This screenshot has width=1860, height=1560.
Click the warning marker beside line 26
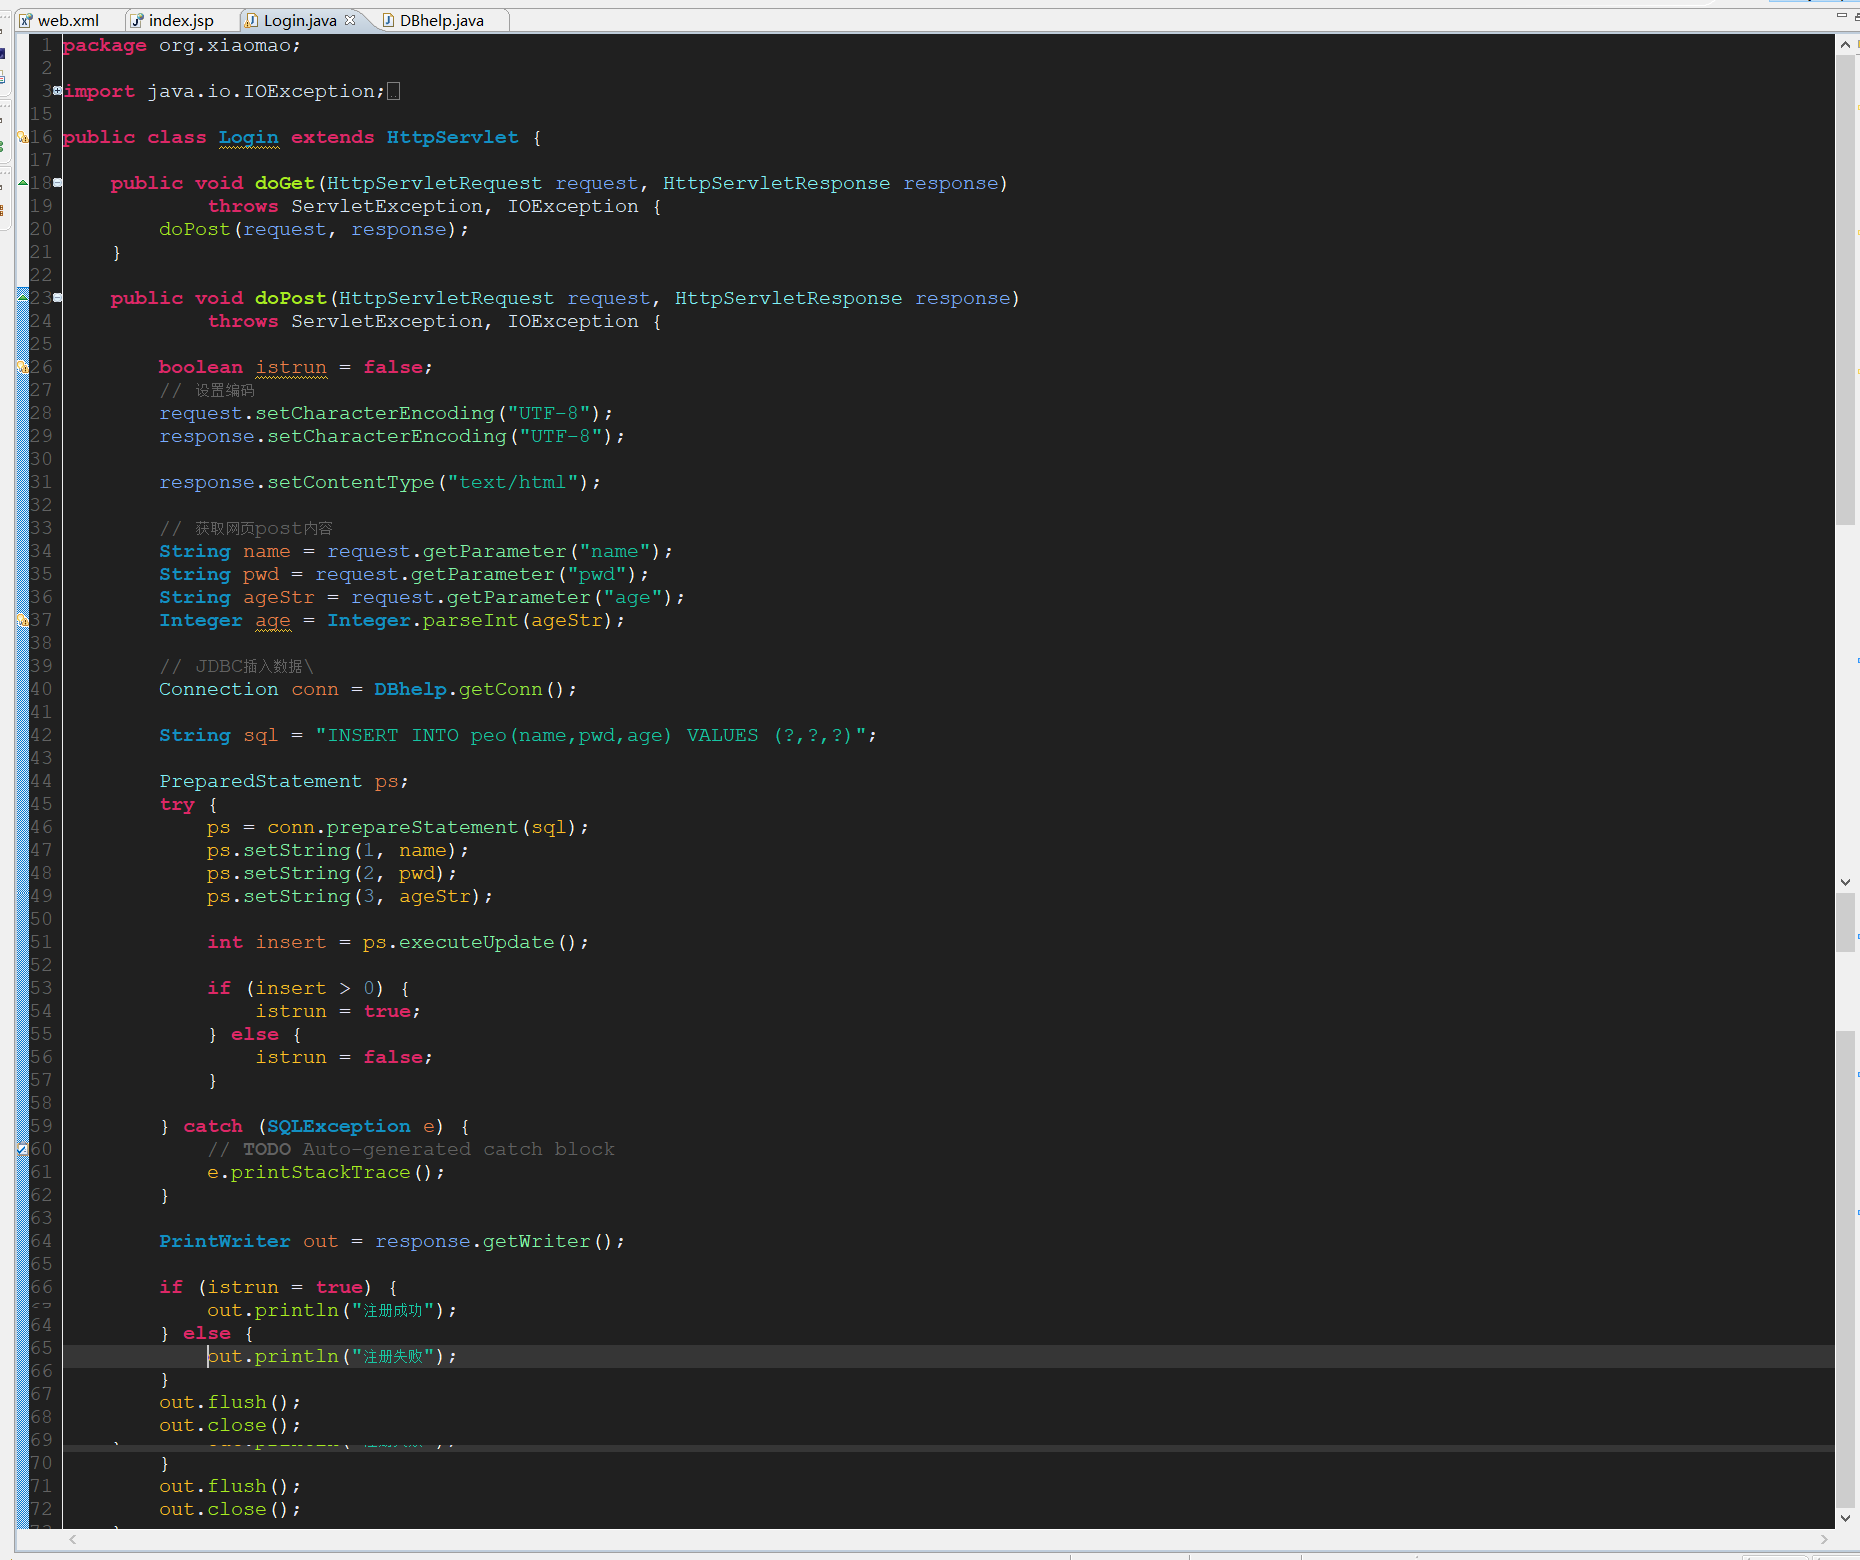click(x=22, y=367)
